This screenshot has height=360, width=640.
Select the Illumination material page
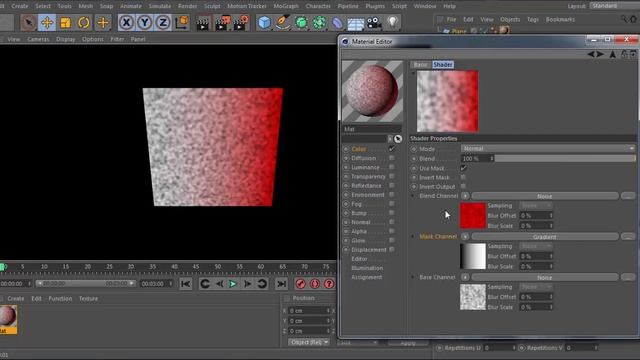[367, 268]
